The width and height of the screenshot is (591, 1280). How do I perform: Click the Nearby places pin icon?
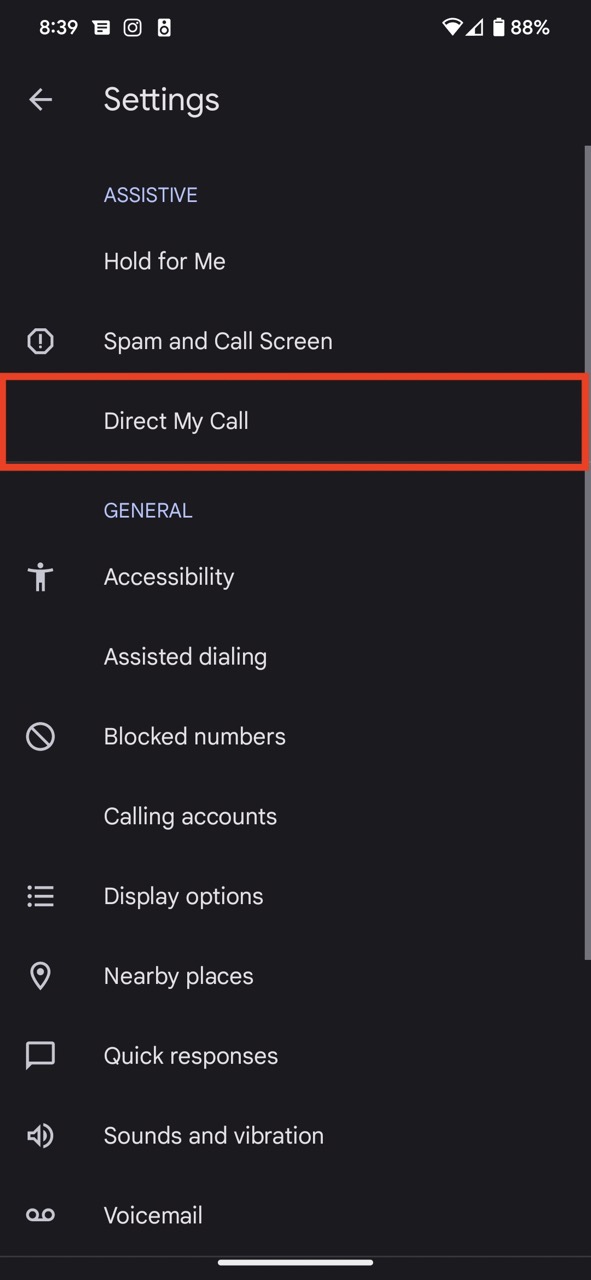[x=40, y=976]
